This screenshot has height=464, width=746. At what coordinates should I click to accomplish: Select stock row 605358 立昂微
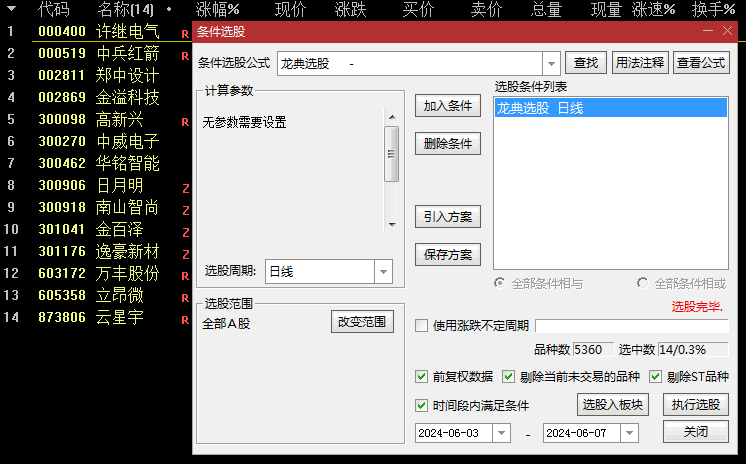pos(96,295)
